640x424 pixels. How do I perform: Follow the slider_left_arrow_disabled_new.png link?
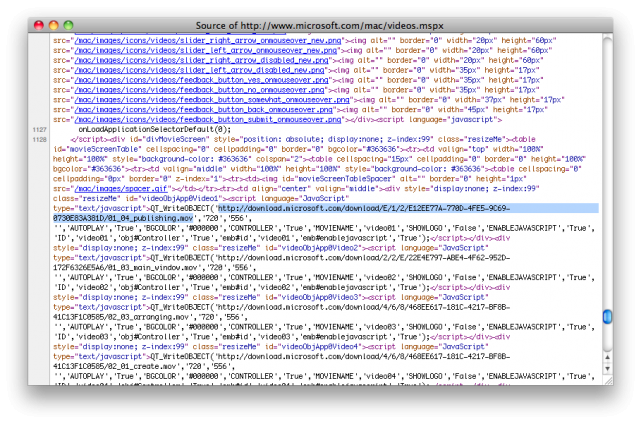pos(199,70)
